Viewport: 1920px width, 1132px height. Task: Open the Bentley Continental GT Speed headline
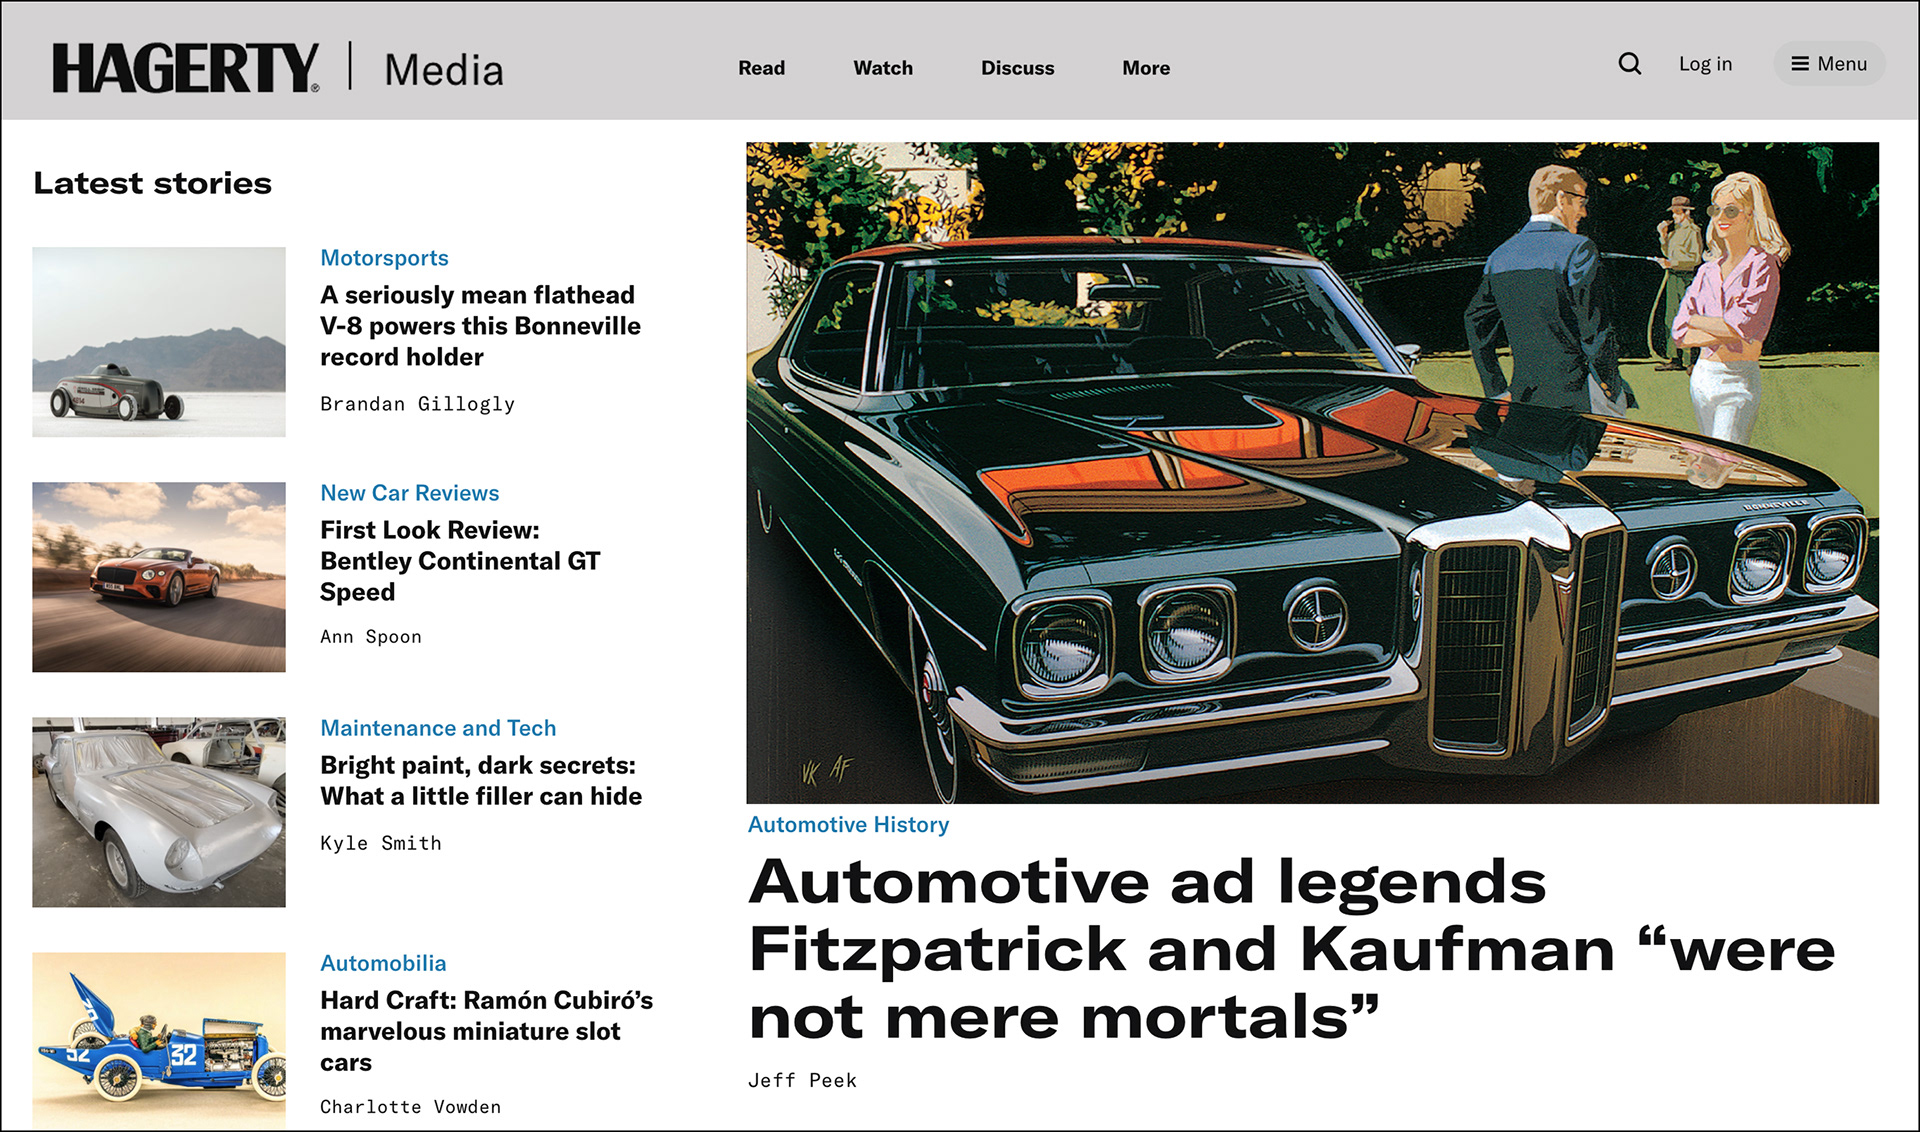[460, 561]
